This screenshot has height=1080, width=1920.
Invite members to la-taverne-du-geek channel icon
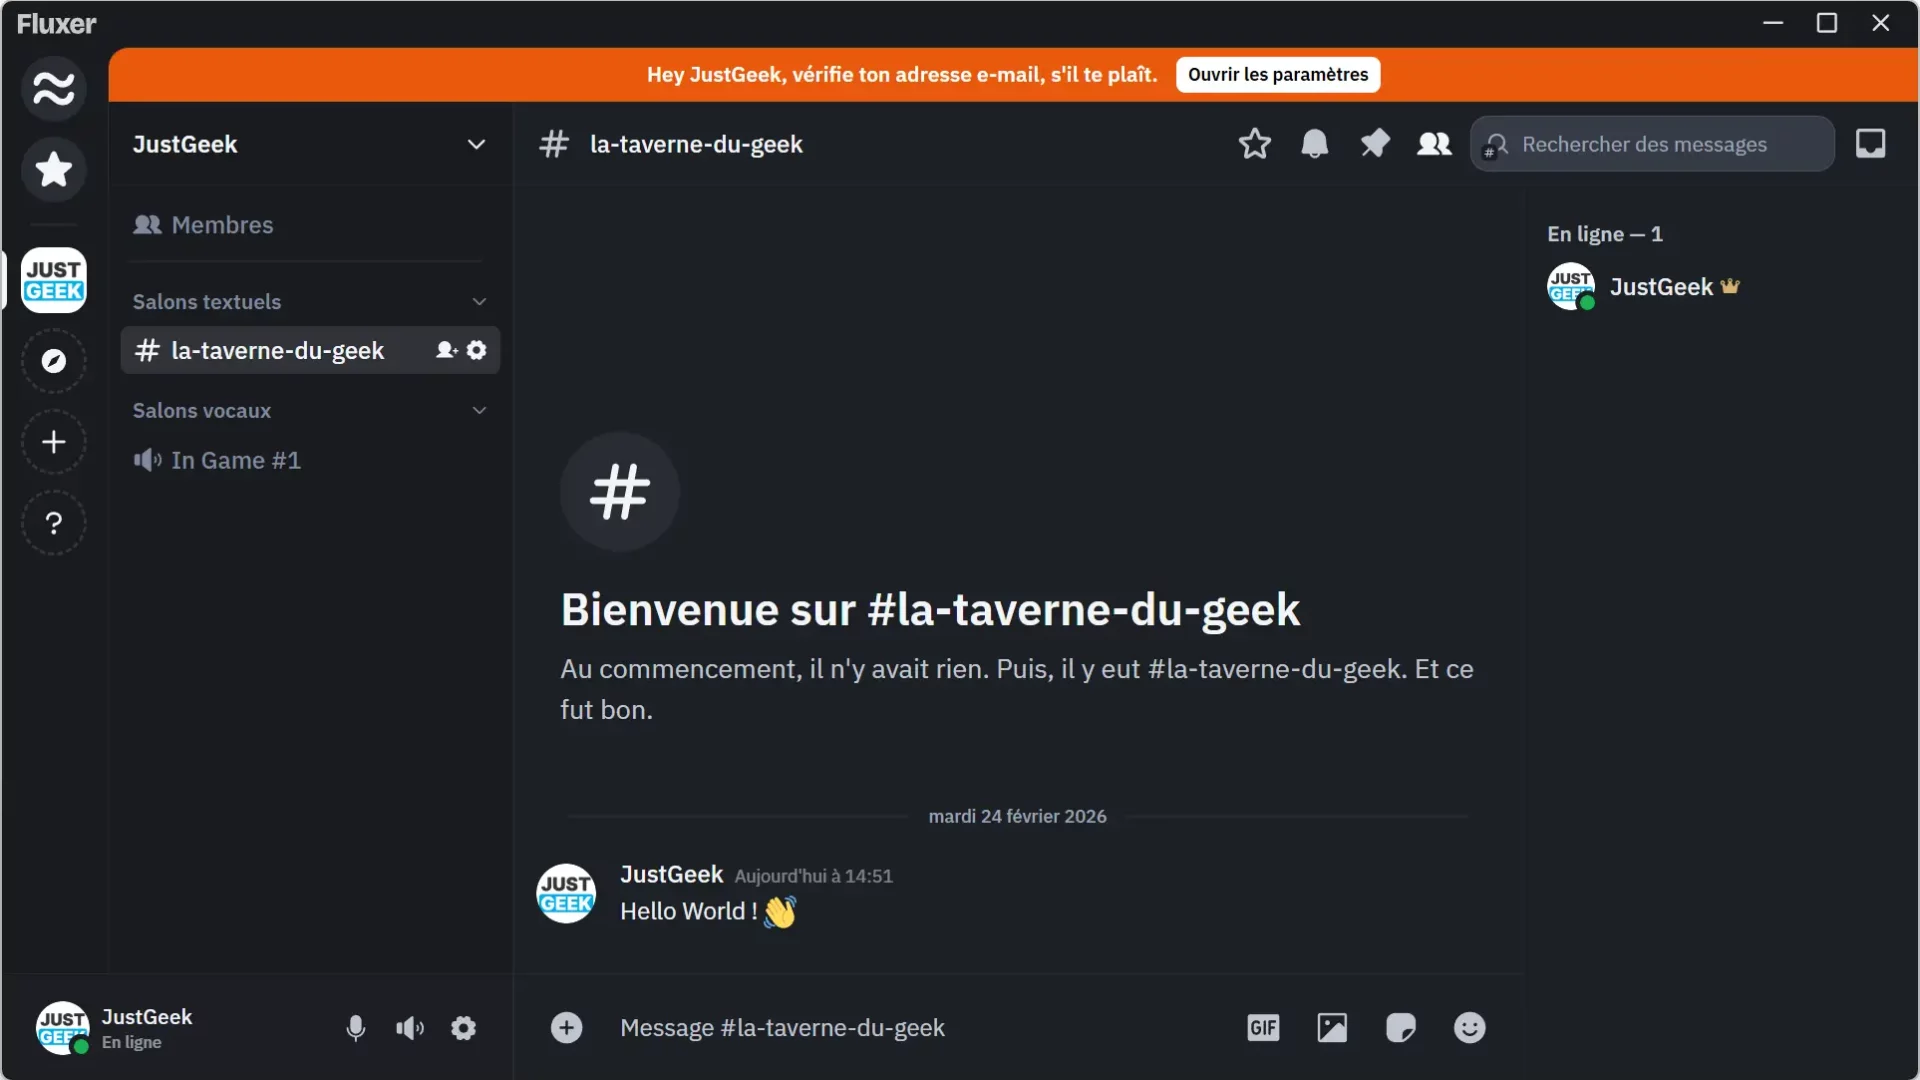[x=446, y=350]
